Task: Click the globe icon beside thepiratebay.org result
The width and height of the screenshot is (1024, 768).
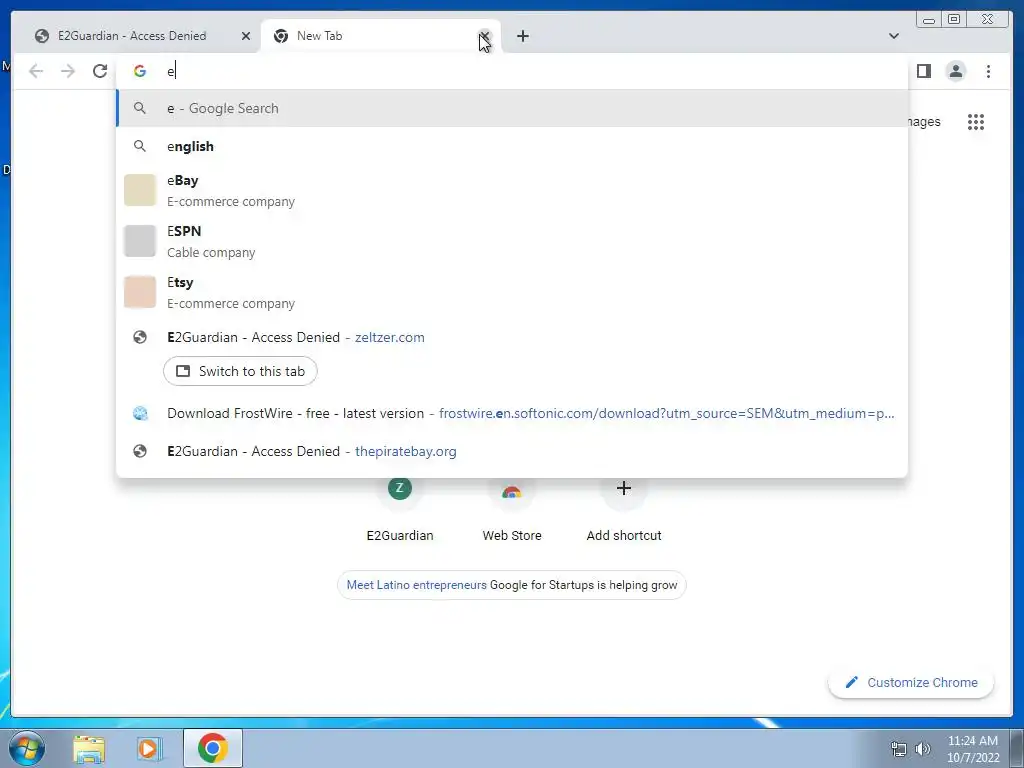Action: [x=140, y=451]
